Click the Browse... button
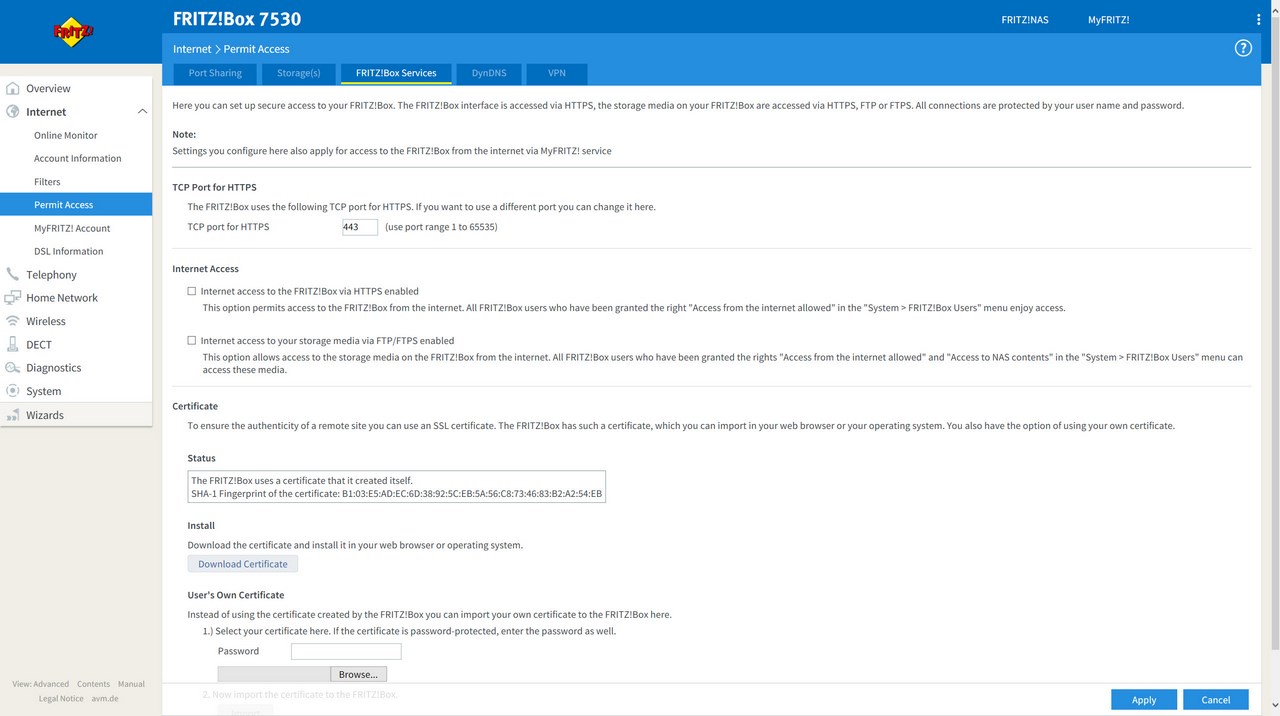The width and height of the screenshot is (1280, 716). click(358, 674)
